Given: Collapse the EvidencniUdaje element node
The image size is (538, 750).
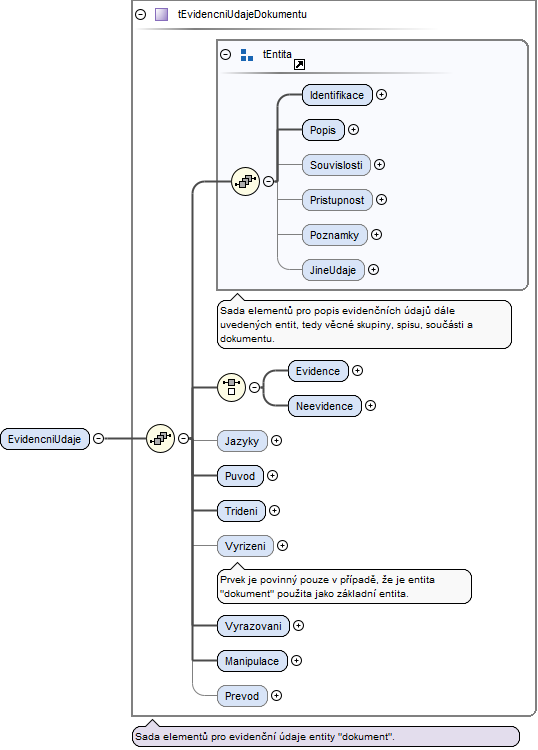Looking at the screenshot, I should (99, 438).
